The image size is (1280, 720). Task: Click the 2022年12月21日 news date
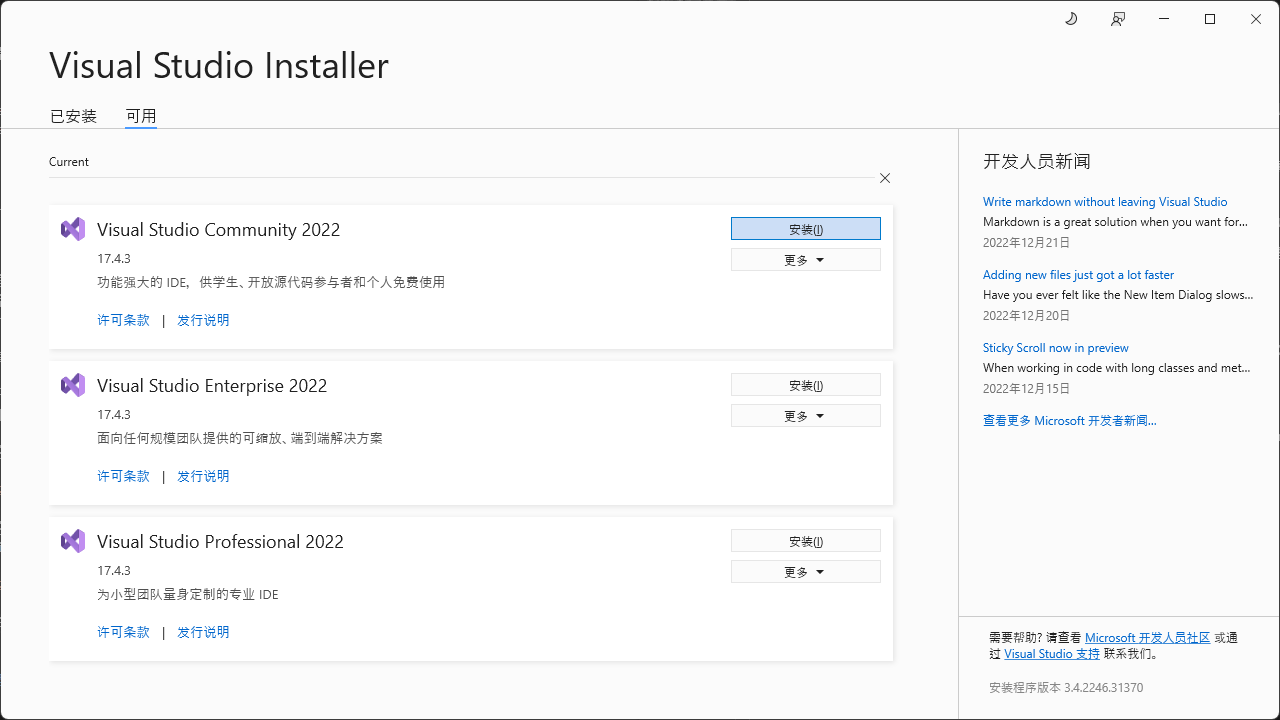pos(1026,243)
